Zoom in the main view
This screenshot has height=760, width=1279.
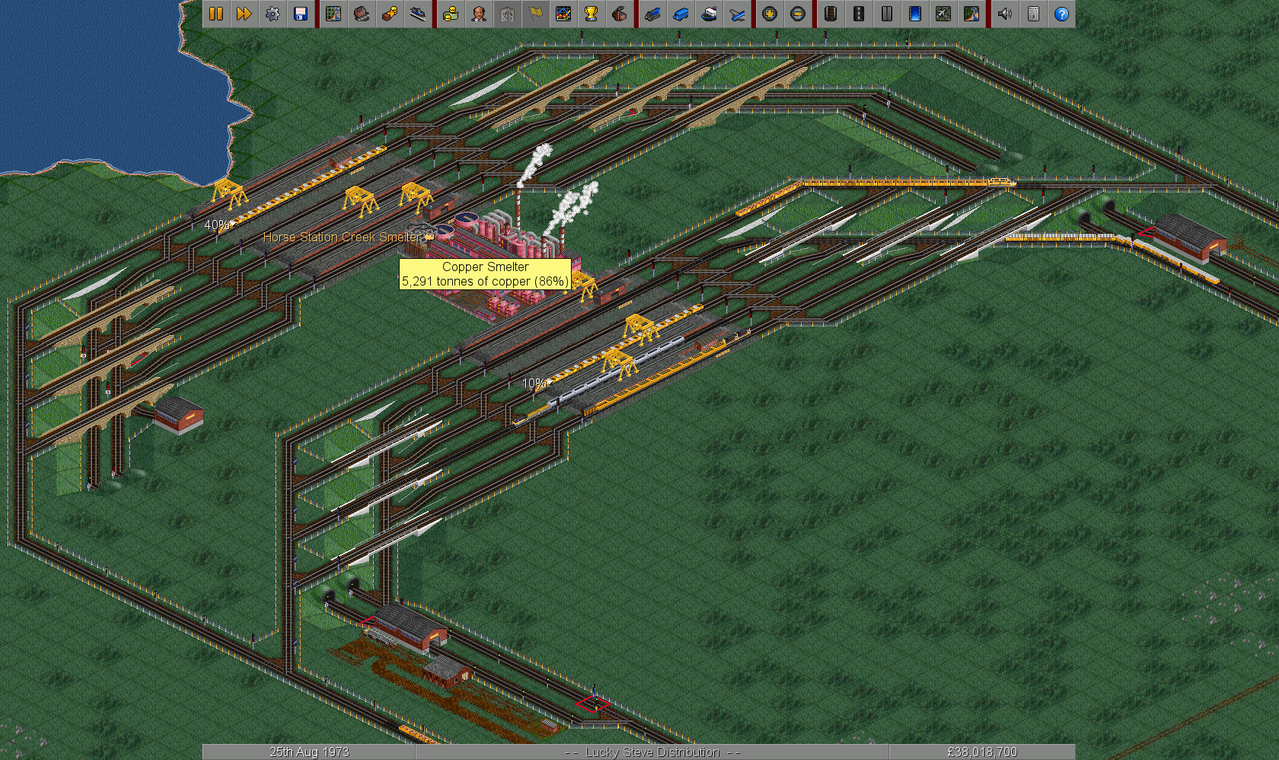pos(770,14)
